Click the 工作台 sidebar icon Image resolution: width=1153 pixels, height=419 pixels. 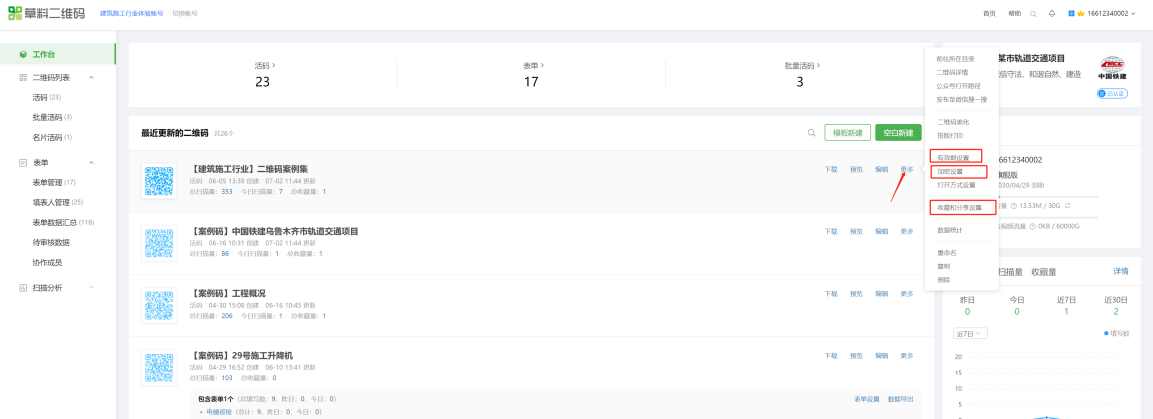(x=23, y=54)
